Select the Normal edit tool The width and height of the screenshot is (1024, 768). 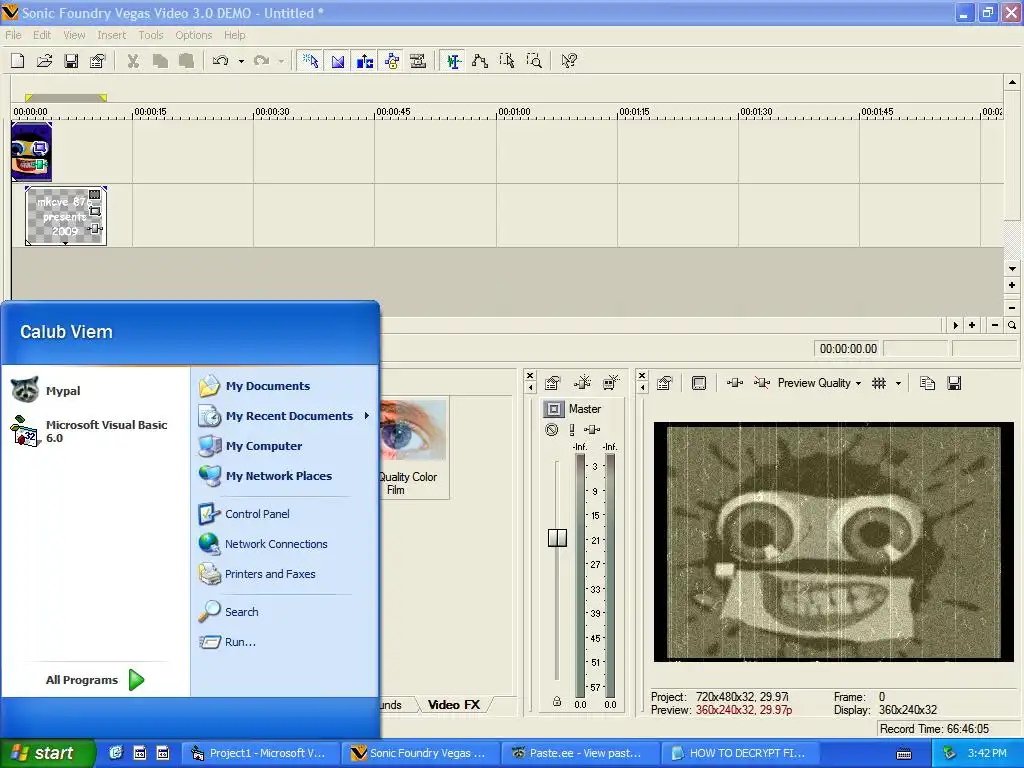pyautogui.click(x=453, y=61)
